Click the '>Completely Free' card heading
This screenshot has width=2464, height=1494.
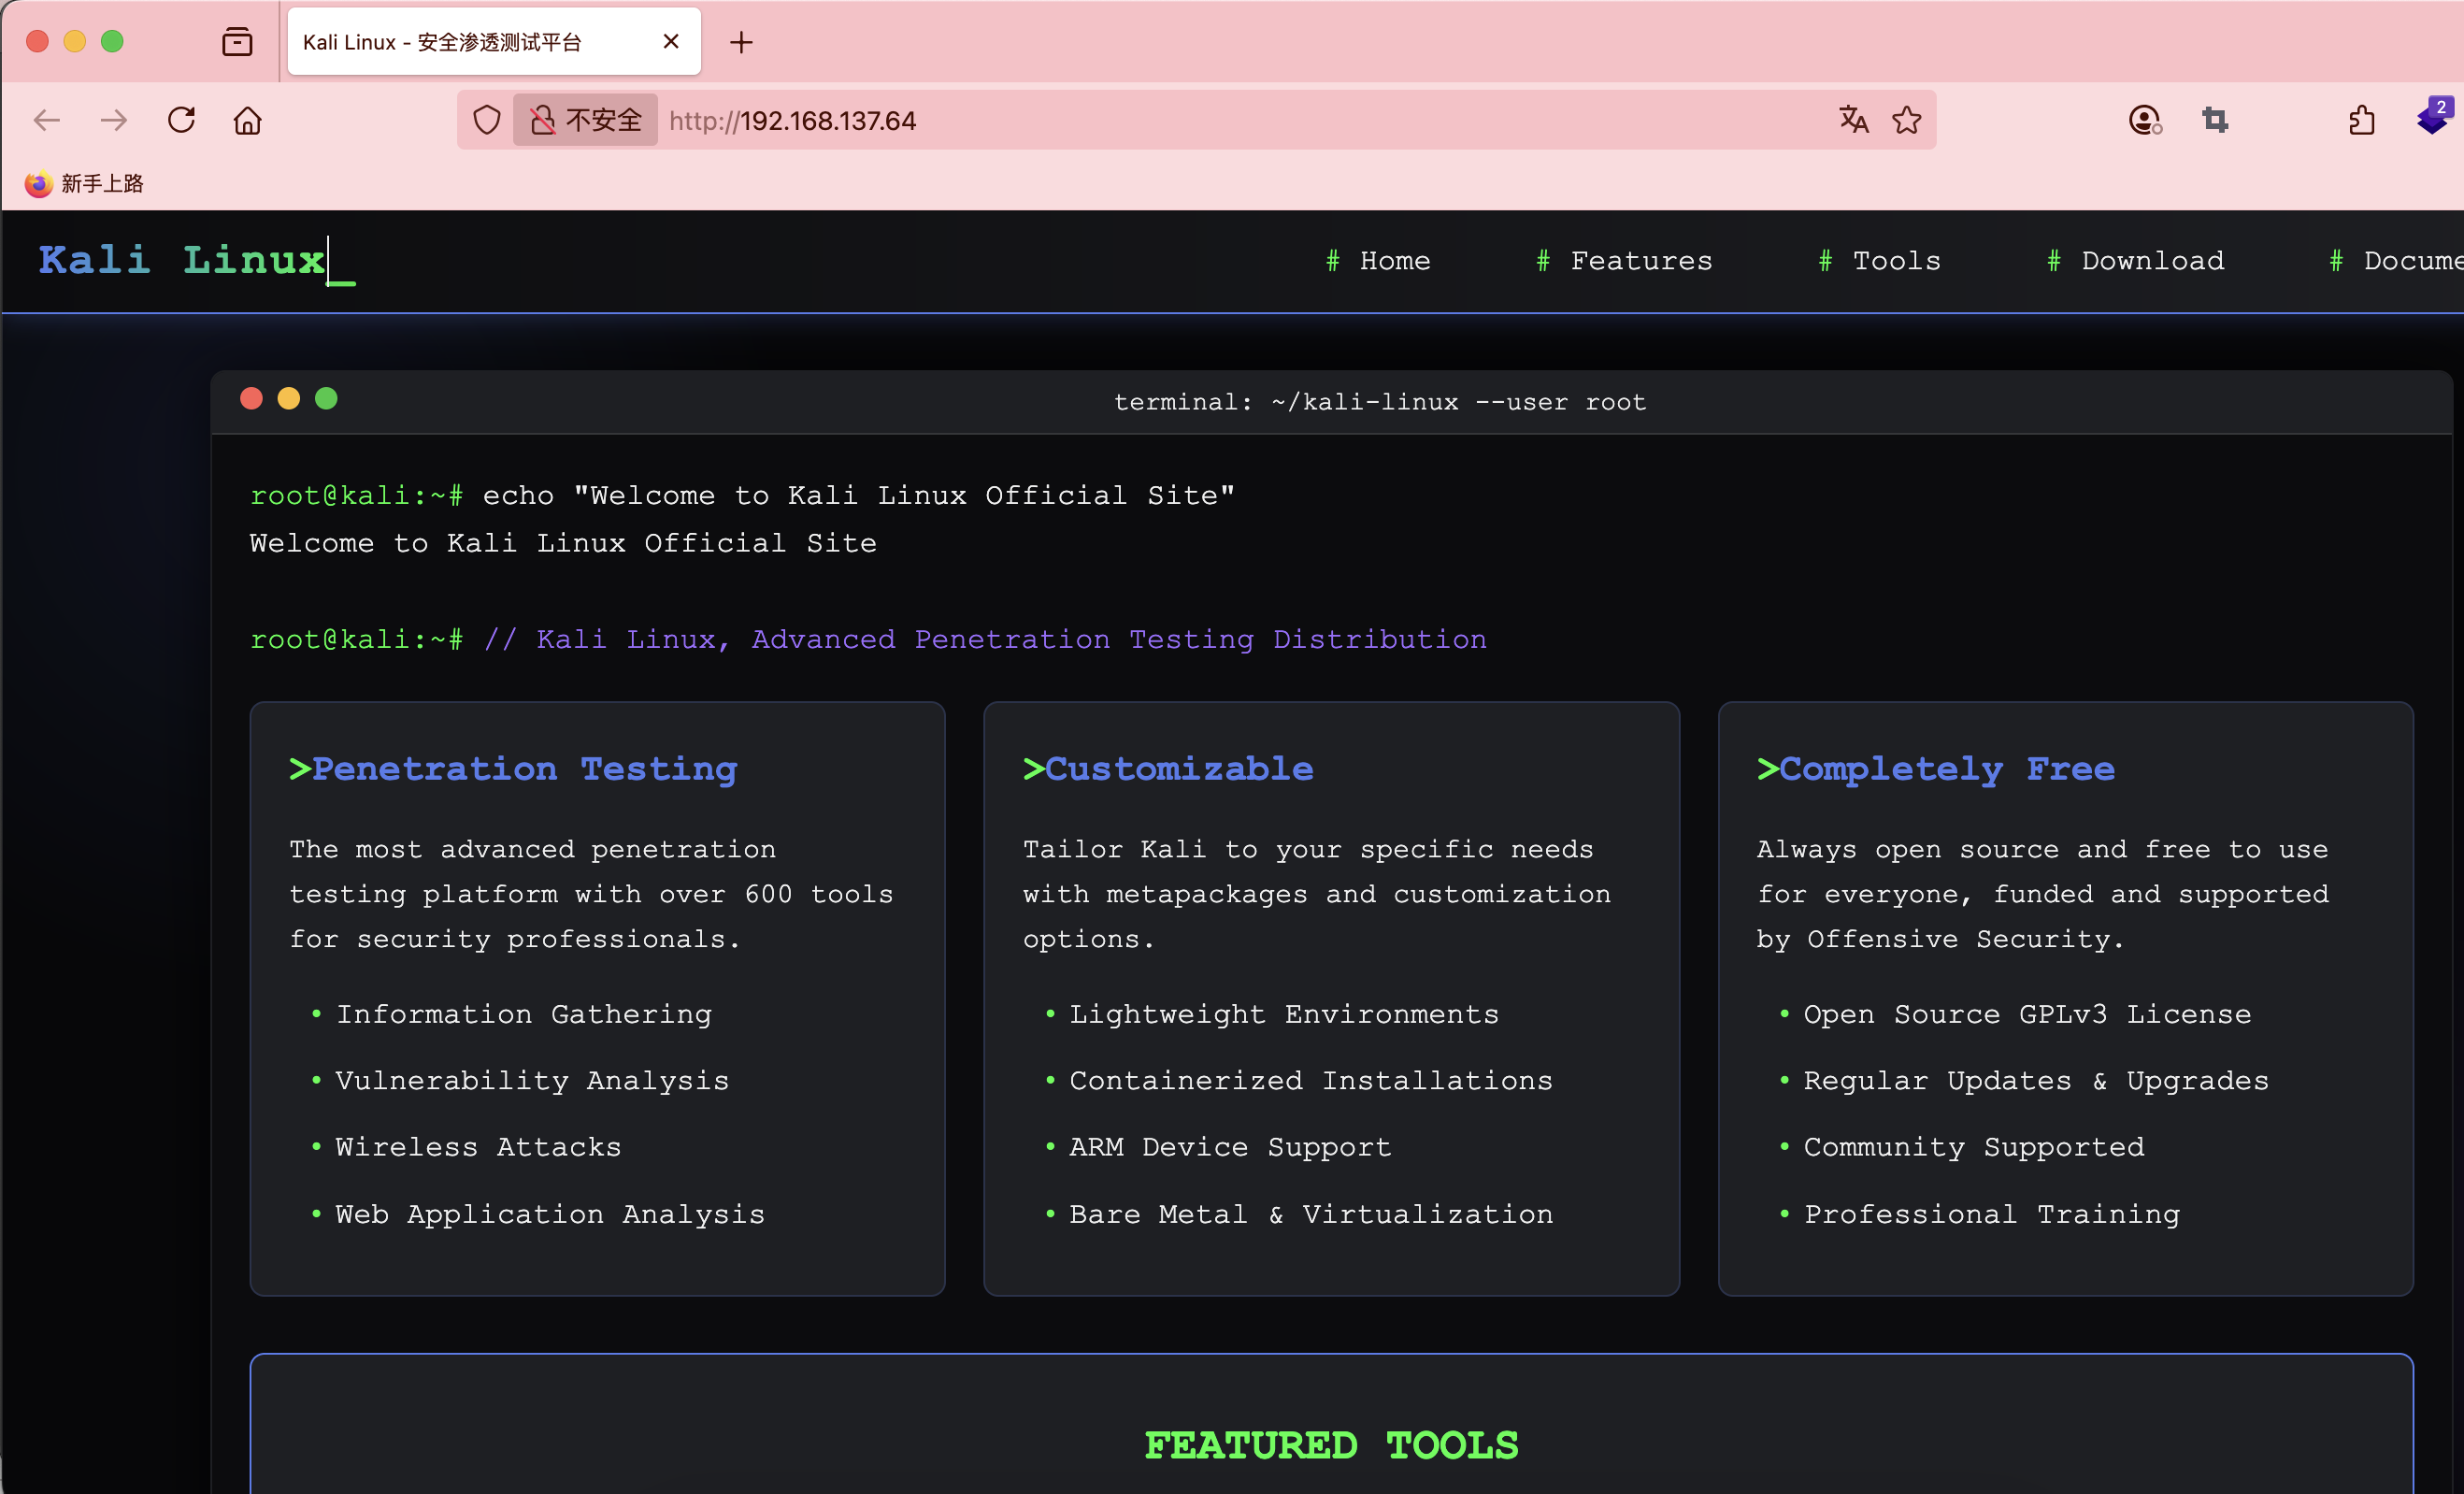pos(1936,769)
